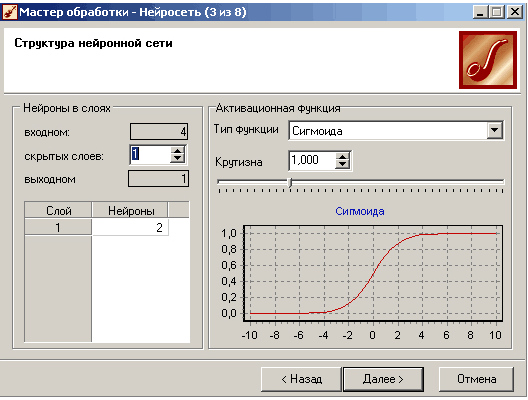Click the скрытых слоев: label
Screen dimensions: 528x400
(64, 156)
